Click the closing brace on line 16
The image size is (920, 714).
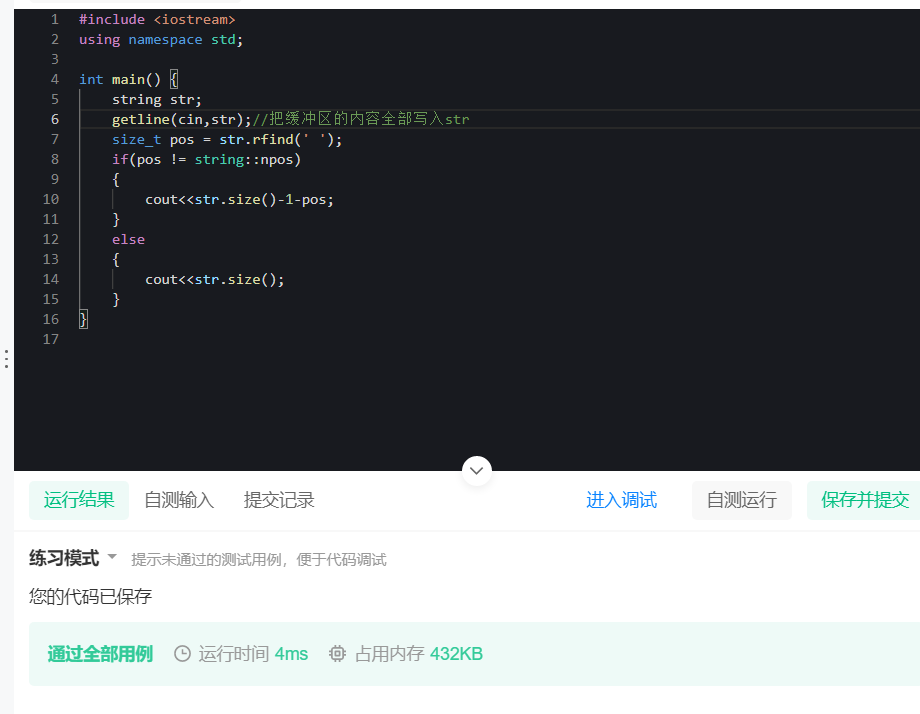tap(83, 319)
